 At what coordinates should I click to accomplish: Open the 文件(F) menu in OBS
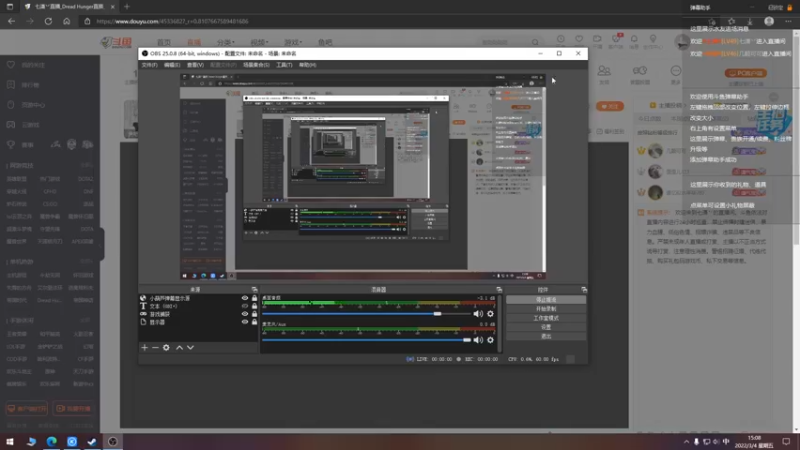pyautogui.click(x=149, y=65)
